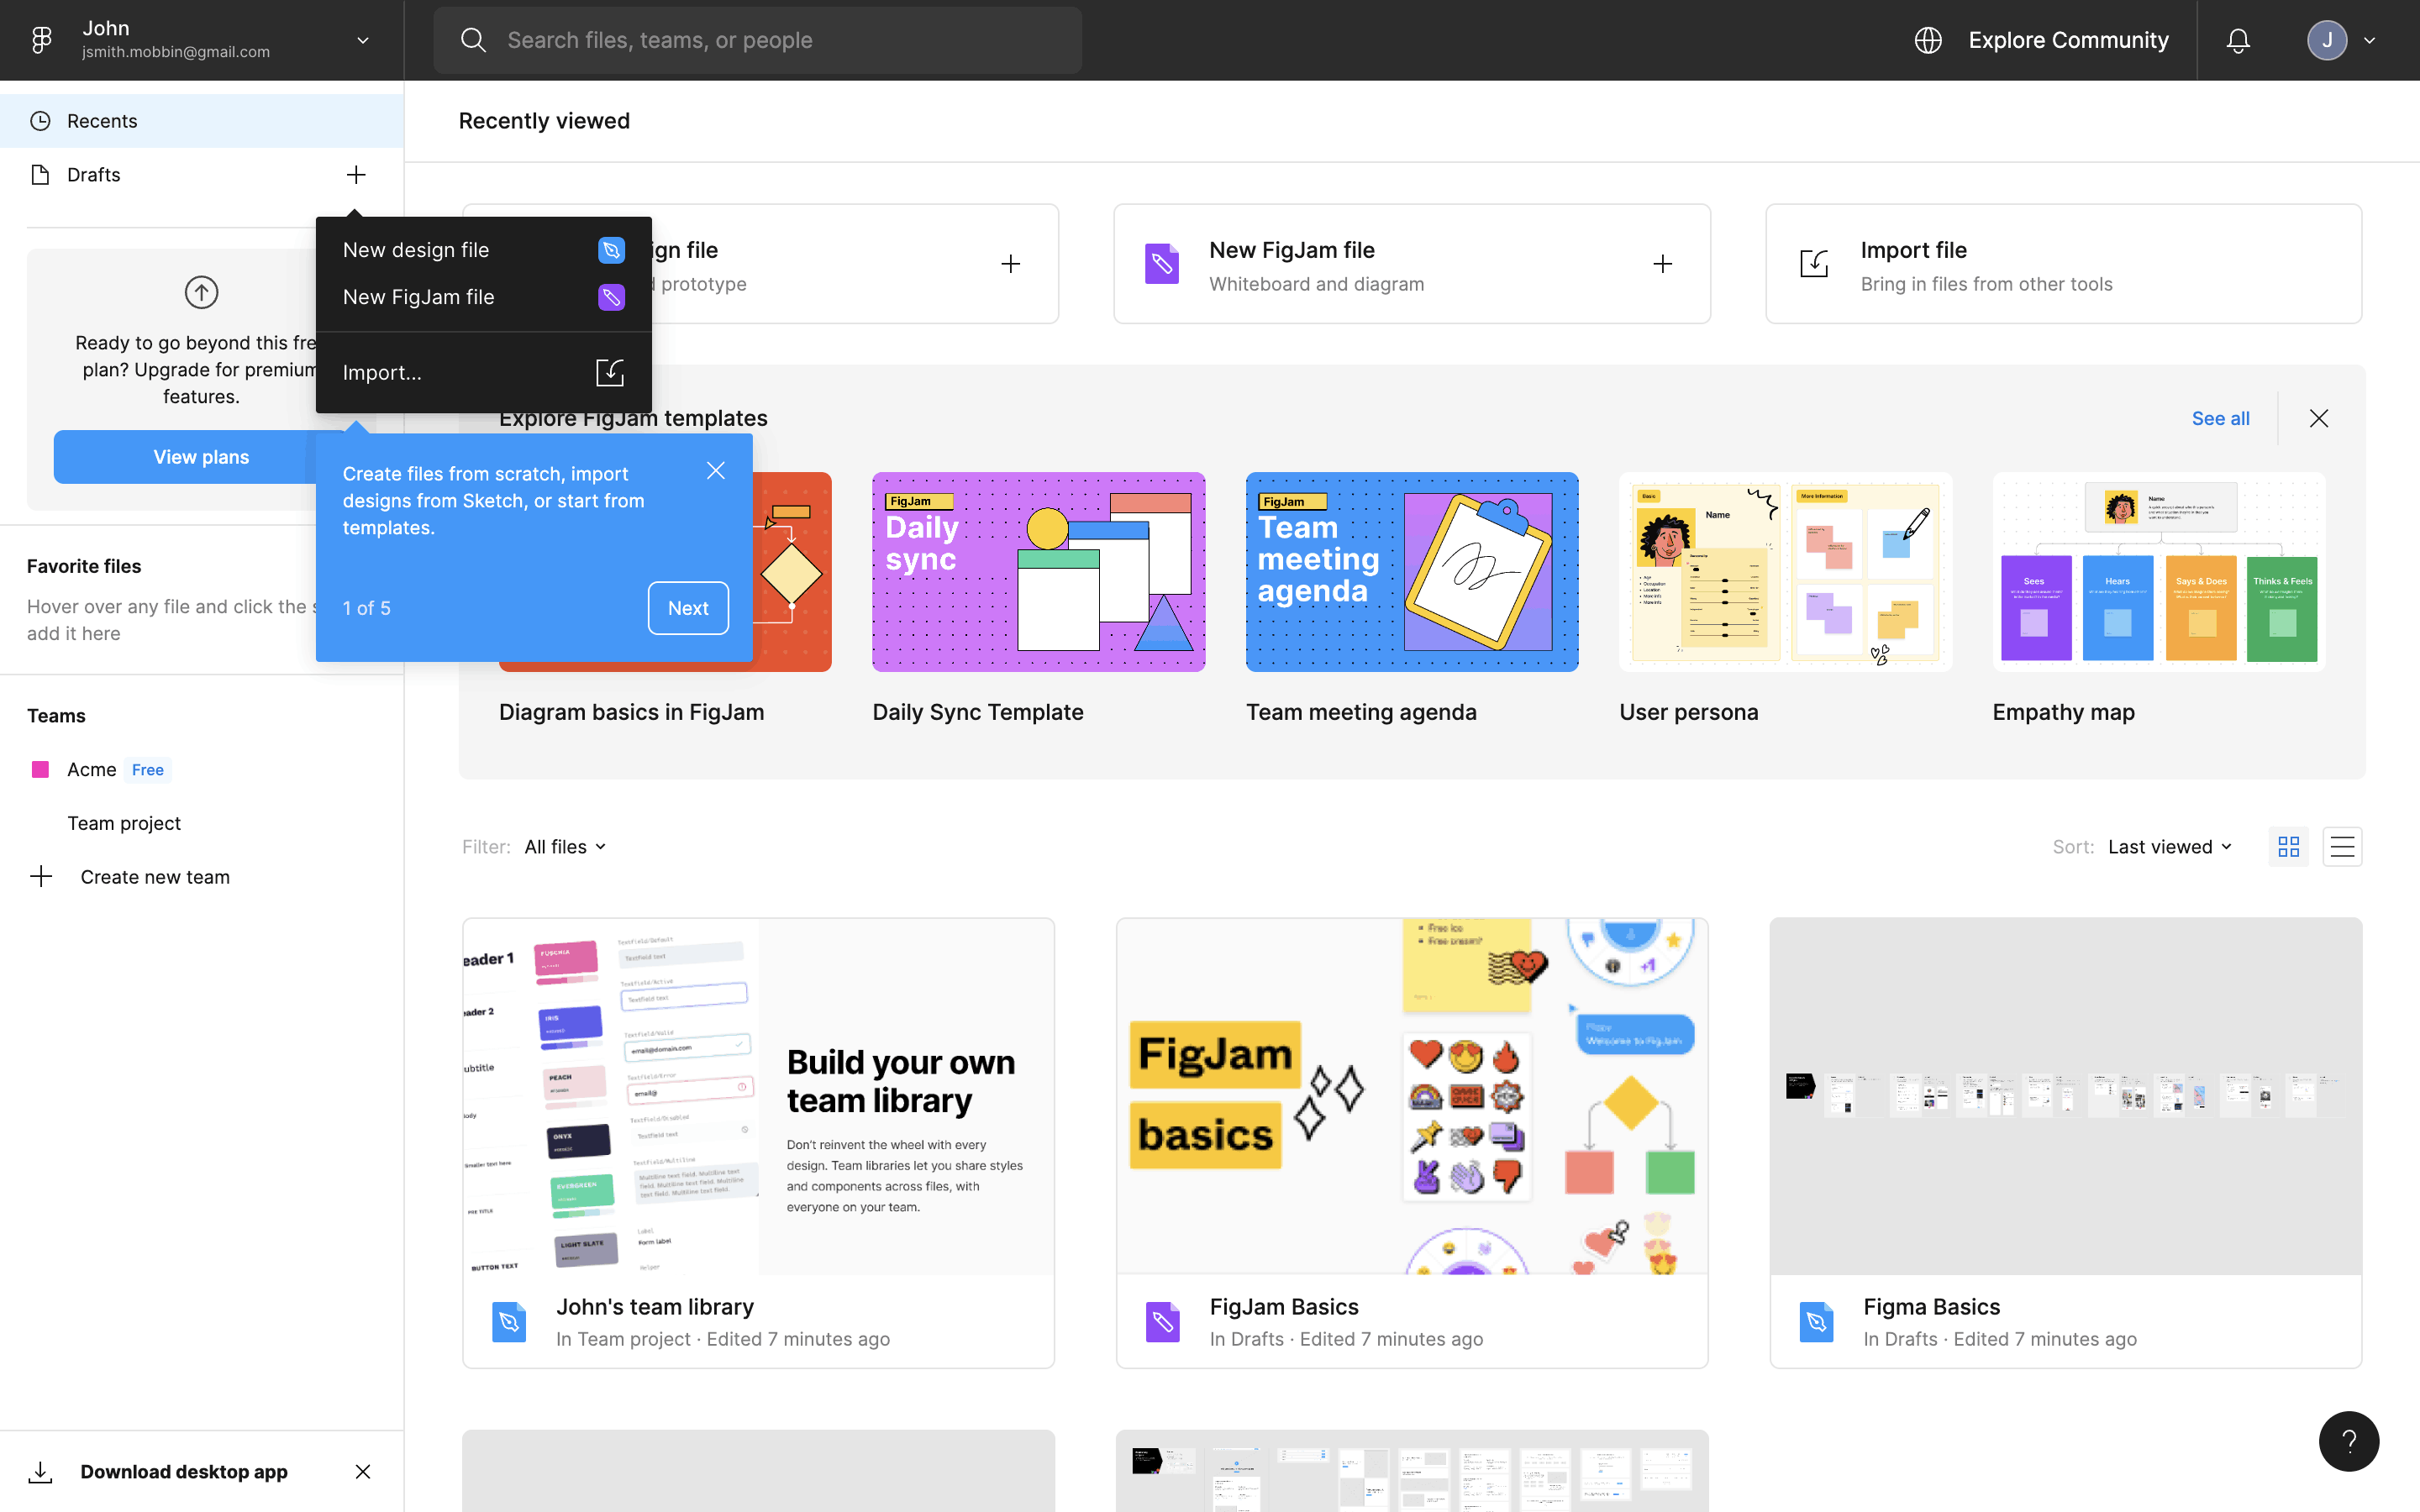The height and width of the screenshot is (1512, 2420).
Task: Dismiss the Download desktop app banner
Action: (x=363, y=1471)
